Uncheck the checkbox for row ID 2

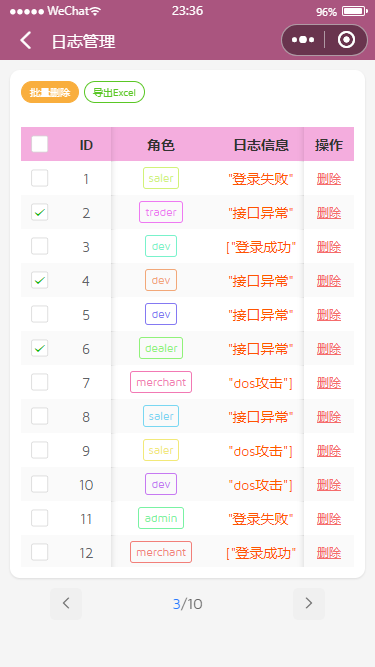40,212
